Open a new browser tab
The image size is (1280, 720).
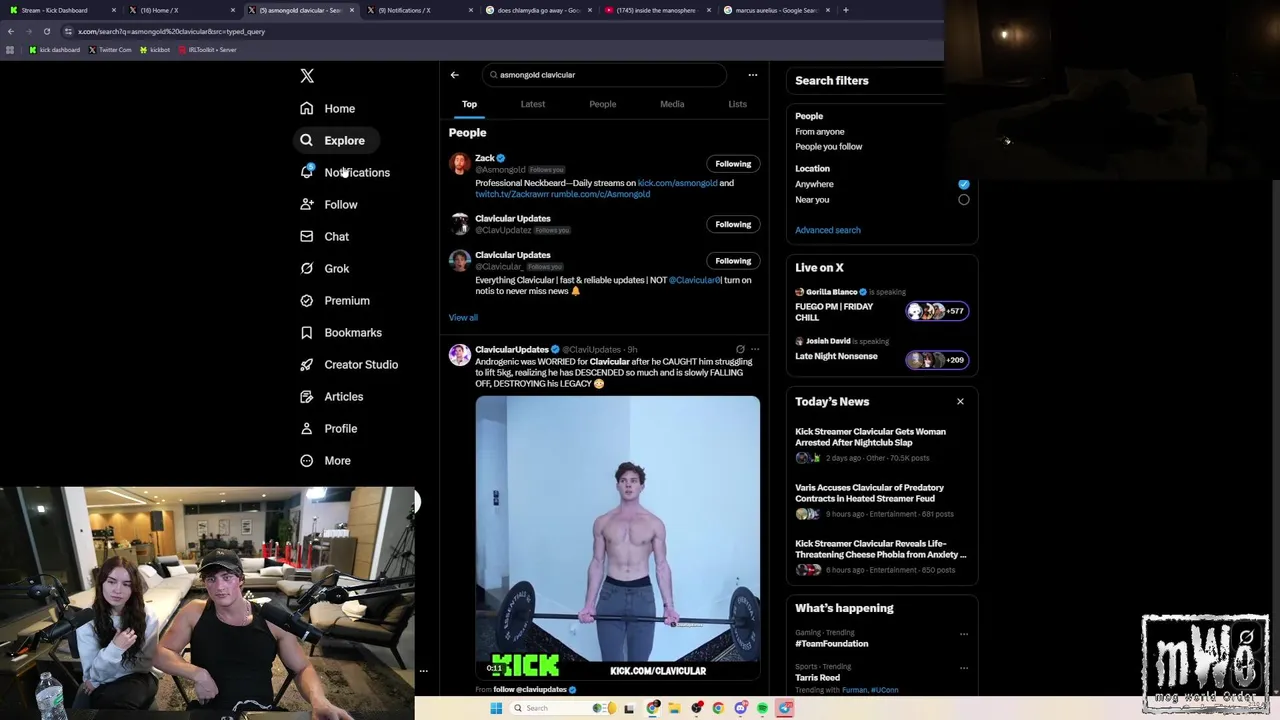(x=846, y=10)
